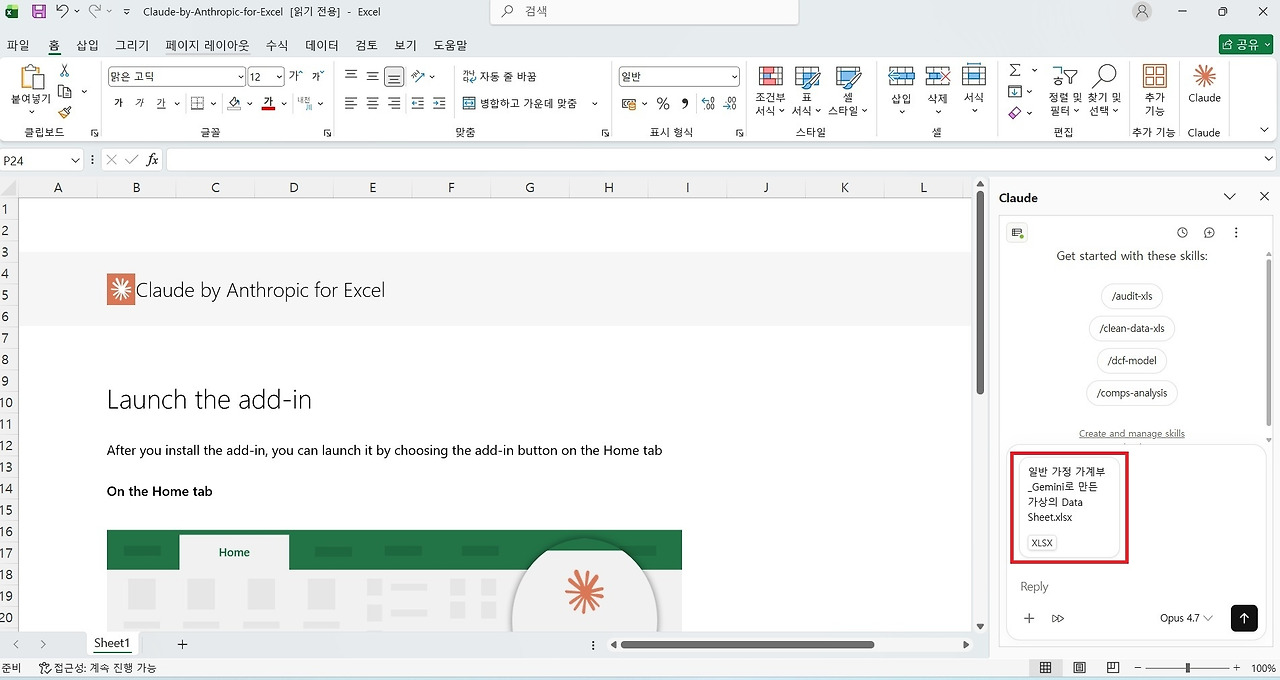Click the percent style icon

tap(662, 103)
